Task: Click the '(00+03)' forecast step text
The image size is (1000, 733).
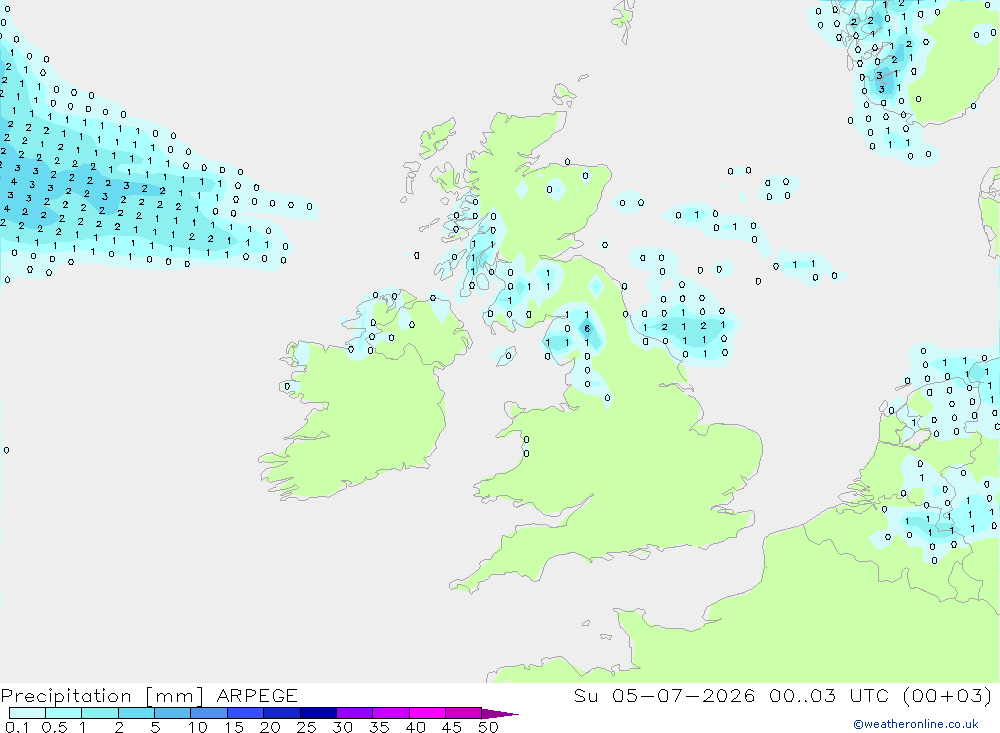Action: [948, 695]
